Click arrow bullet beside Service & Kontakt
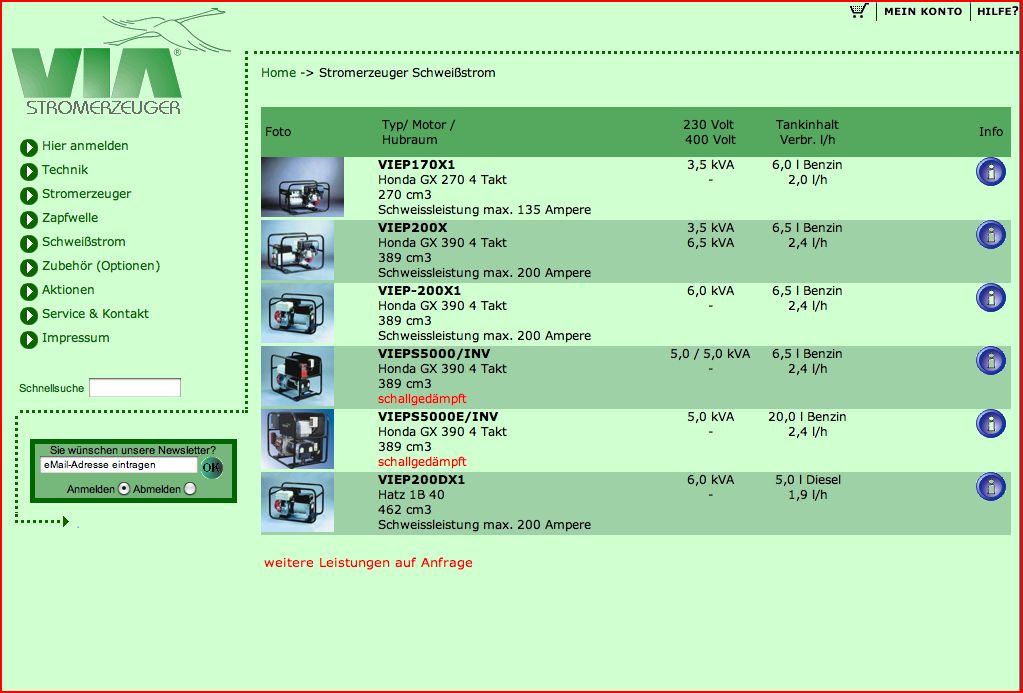1023x693 pixels. pyautogui.click(x=29, y=316)
